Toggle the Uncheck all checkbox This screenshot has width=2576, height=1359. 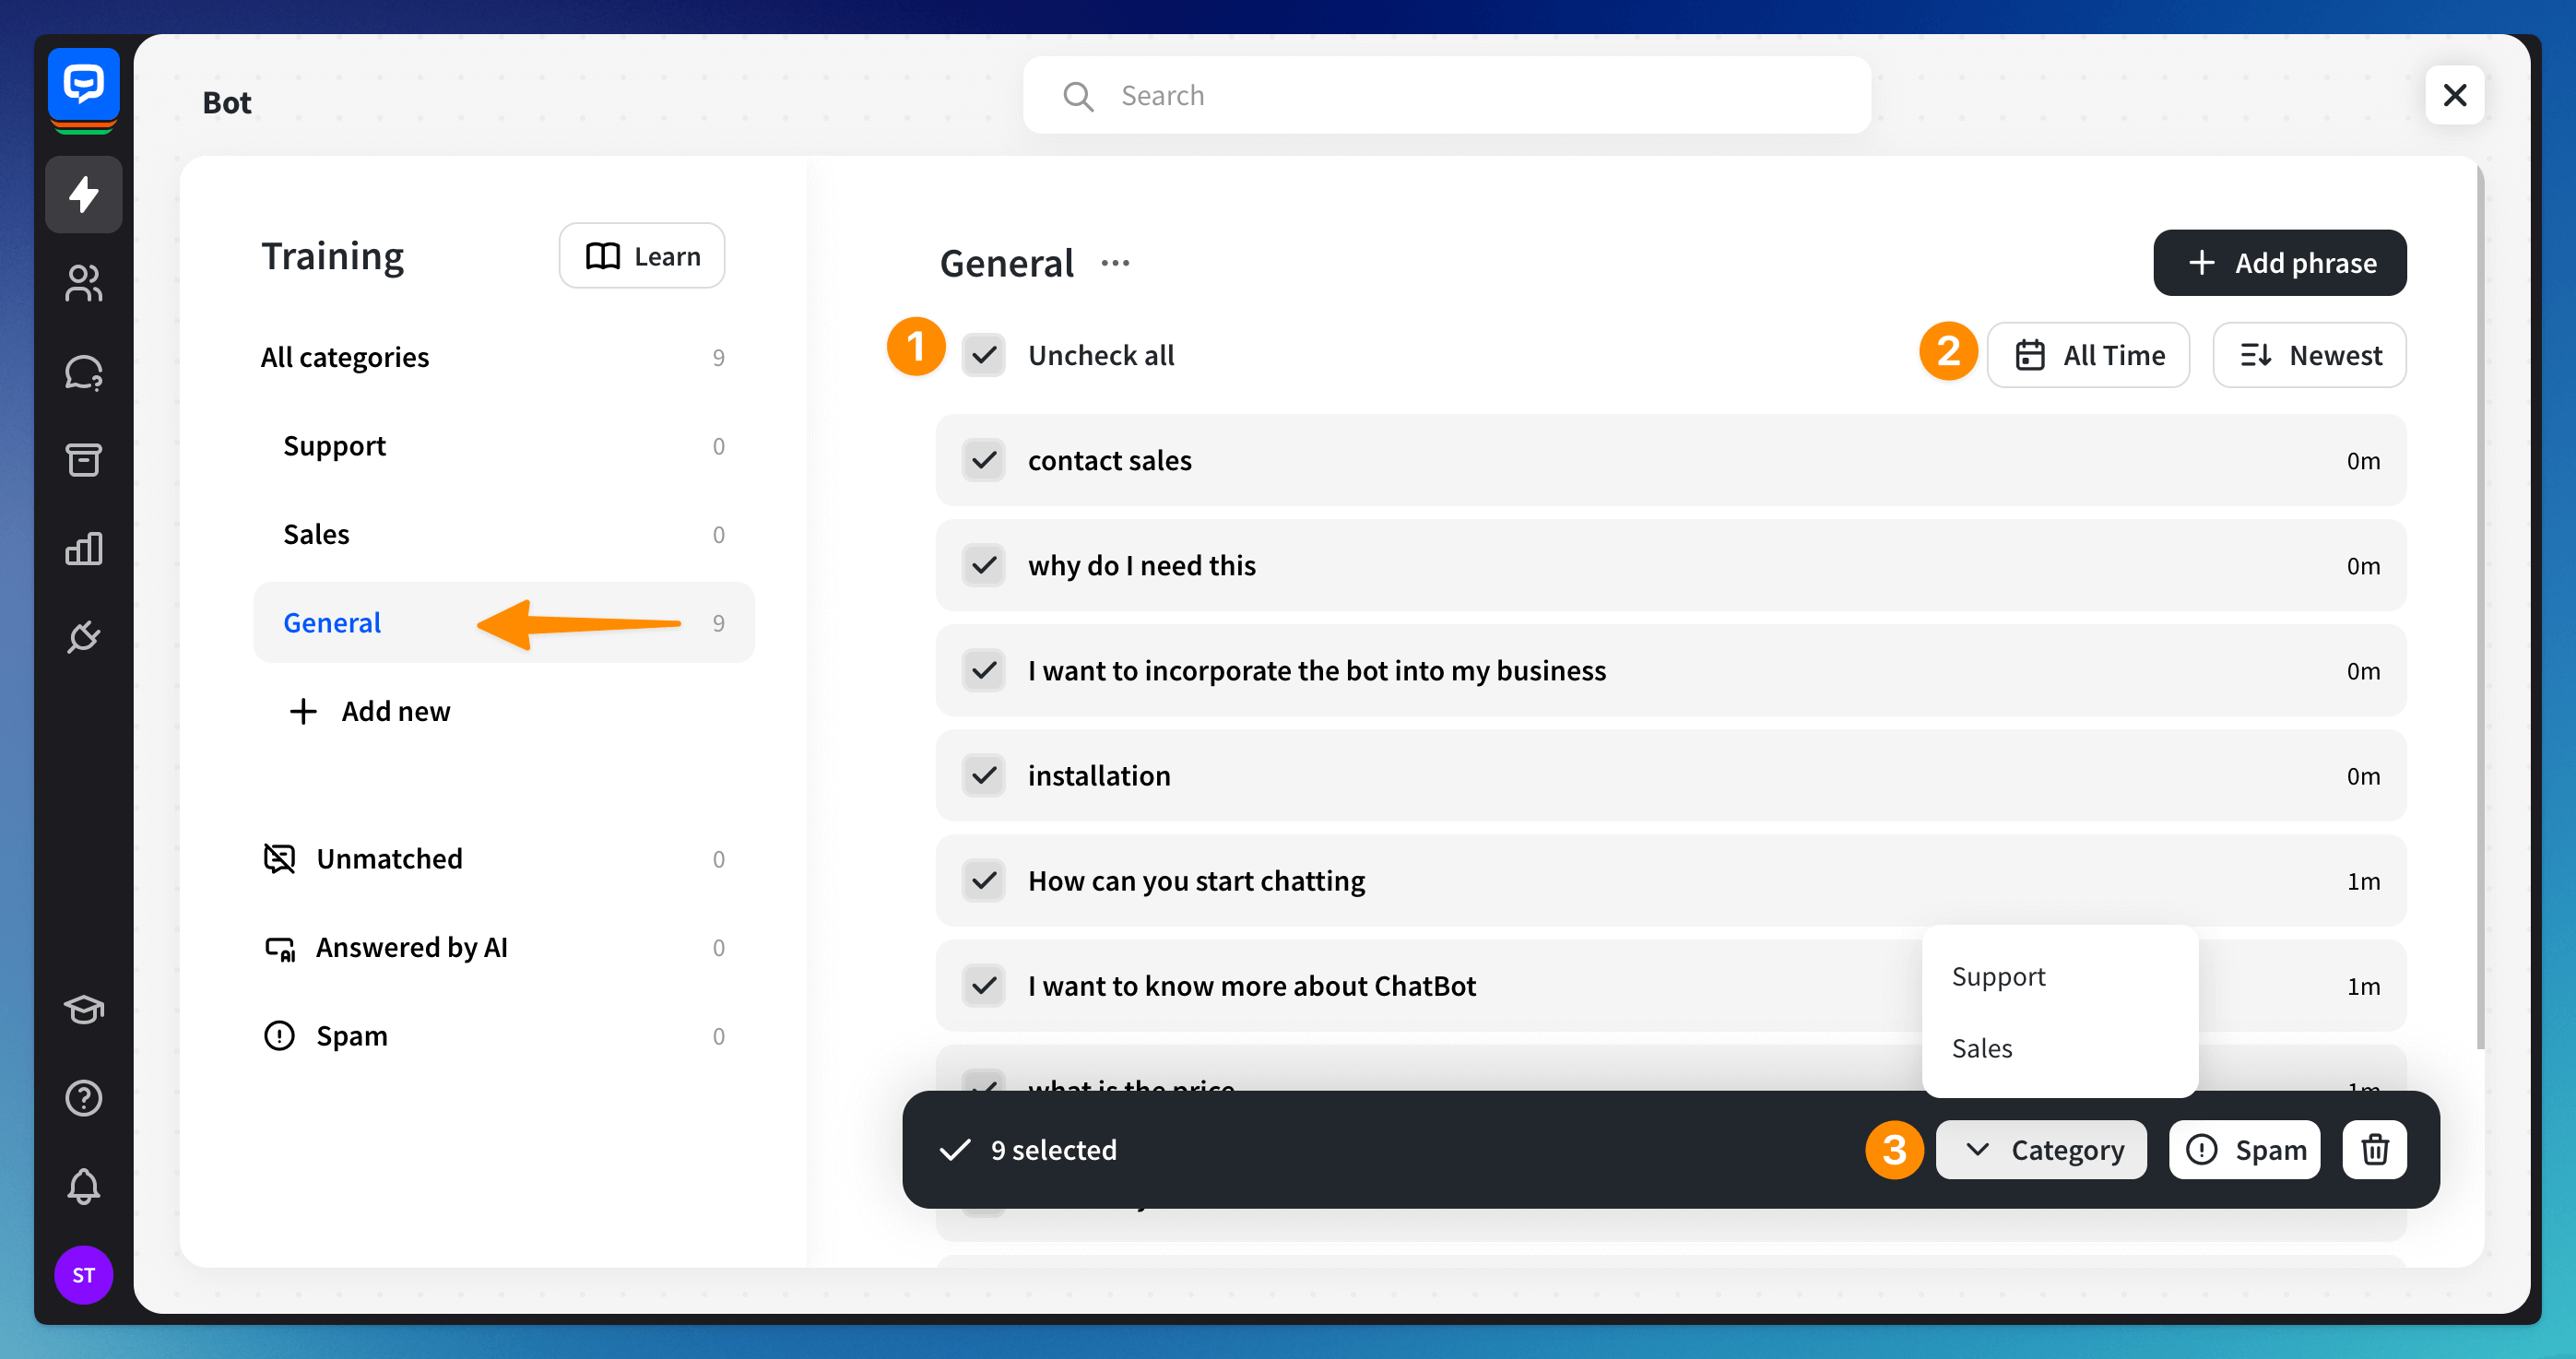[x=984, y=355]
